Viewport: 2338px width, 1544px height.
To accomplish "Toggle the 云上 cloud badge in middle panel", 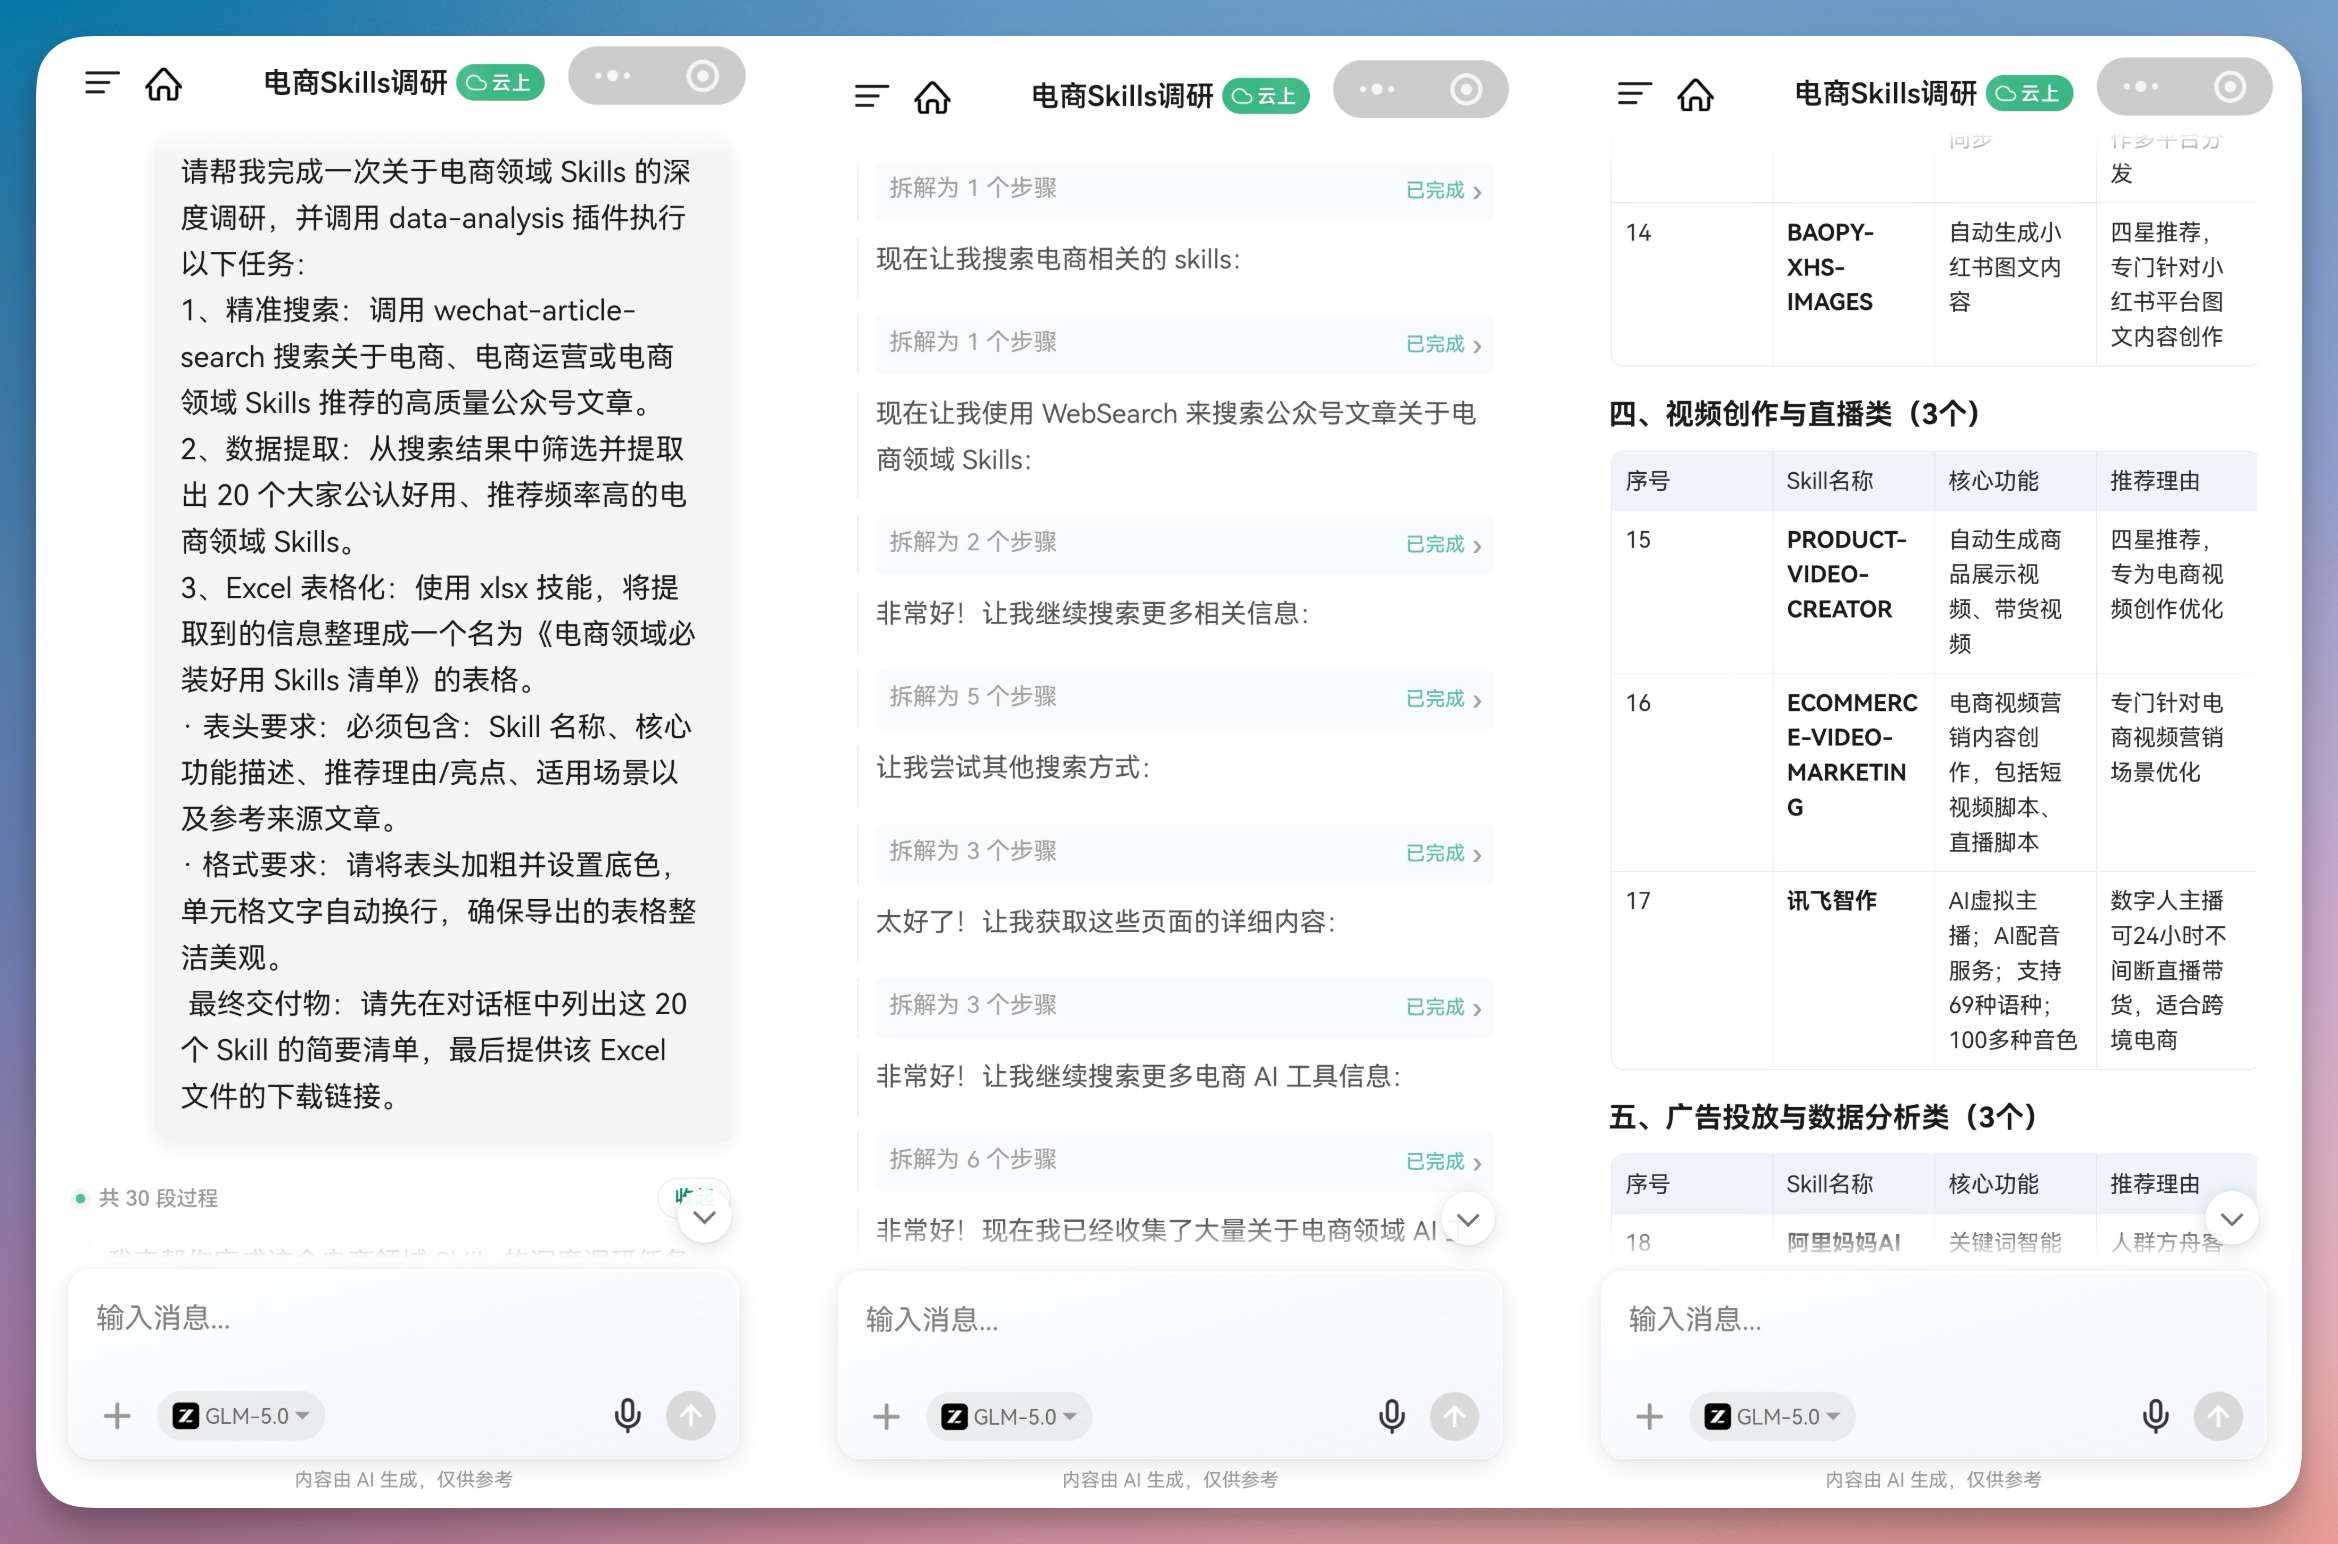I will pos(1265,96).
